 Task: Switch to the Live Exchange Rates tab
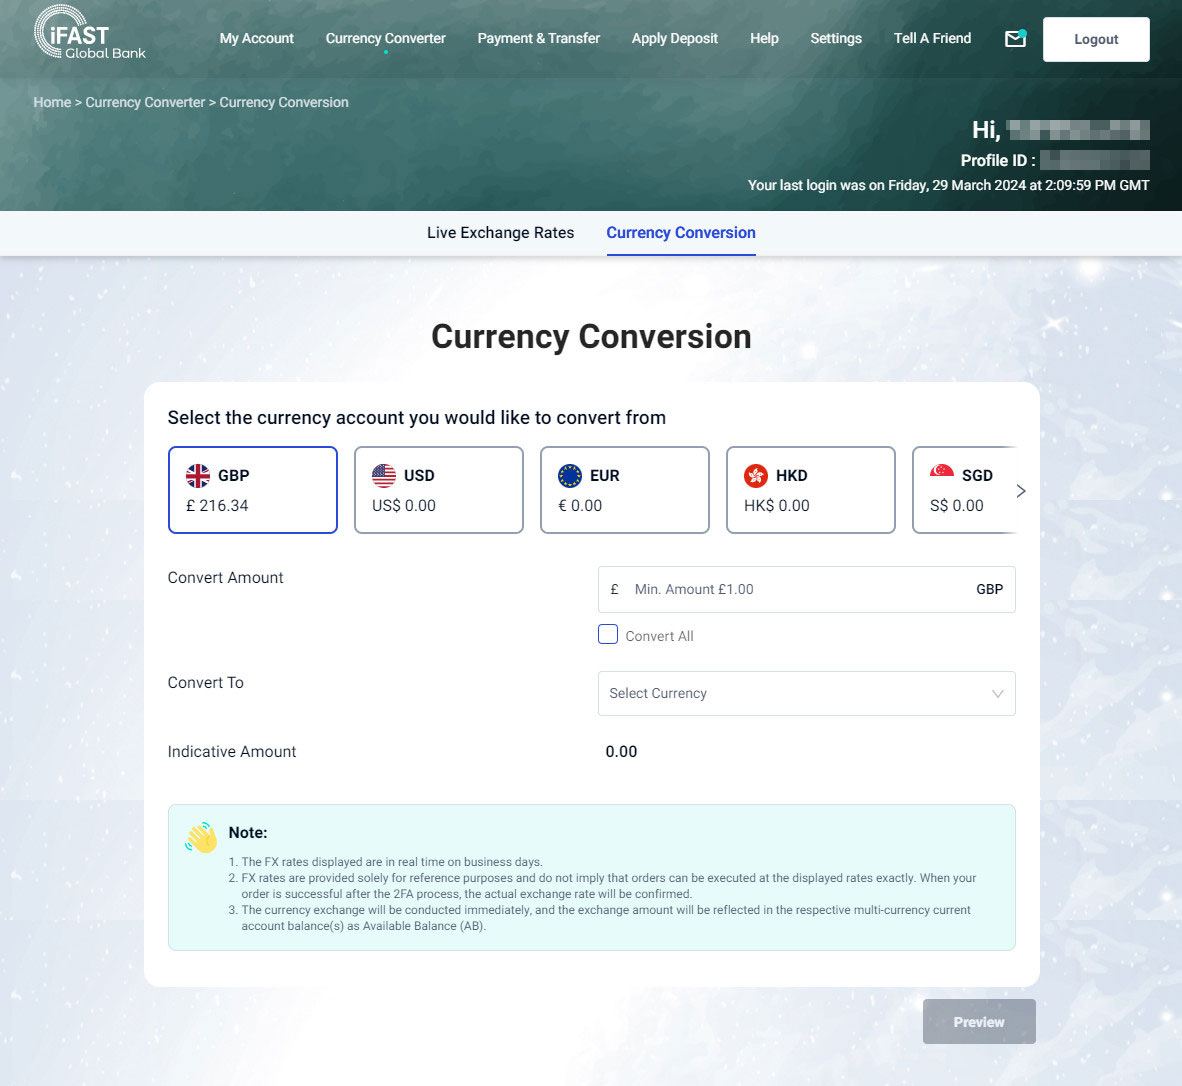[500, 233]
